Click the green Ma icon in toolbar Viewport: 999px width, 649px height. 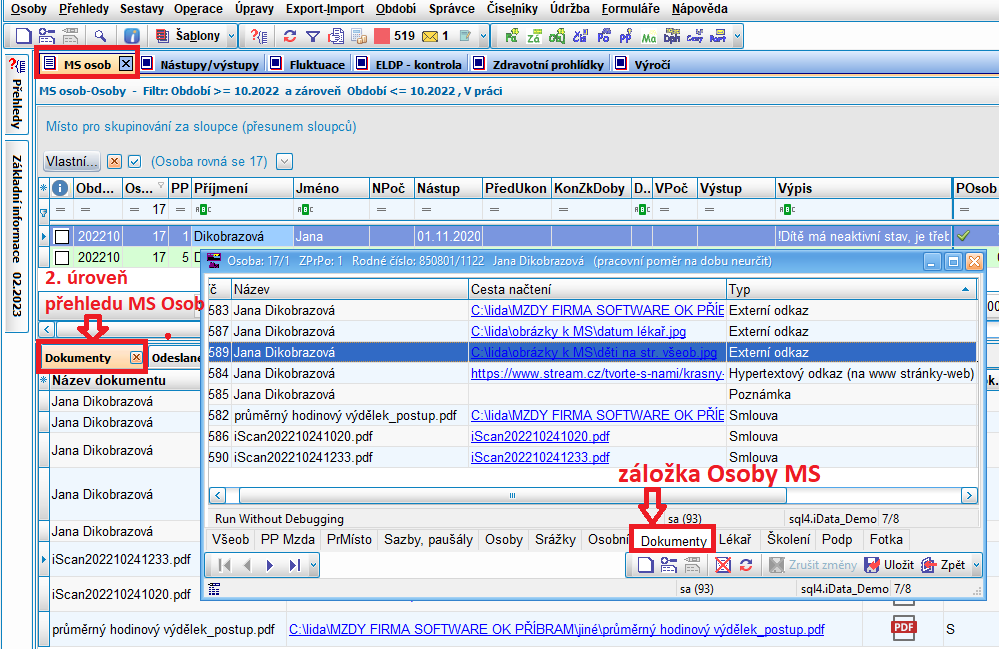[x=649, y=37]
